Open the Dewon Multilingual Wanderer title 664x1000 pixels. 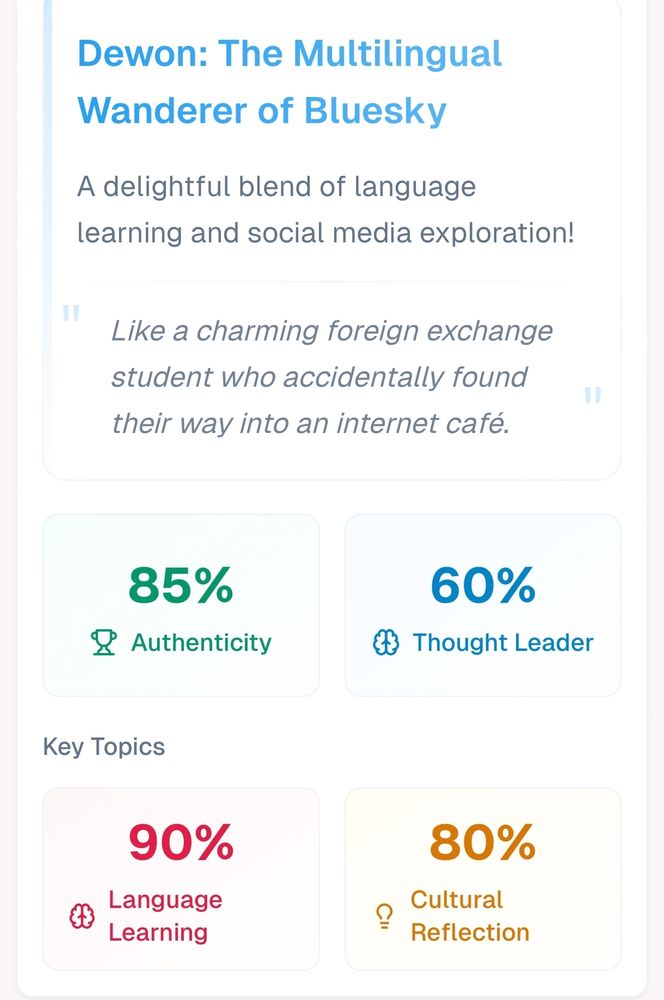tap(290, 81)
